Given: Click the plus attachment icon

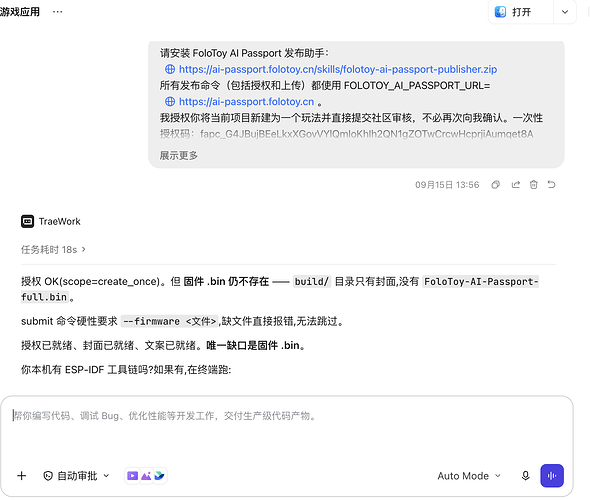Looking at the screenshot, I should coord(22,476).
